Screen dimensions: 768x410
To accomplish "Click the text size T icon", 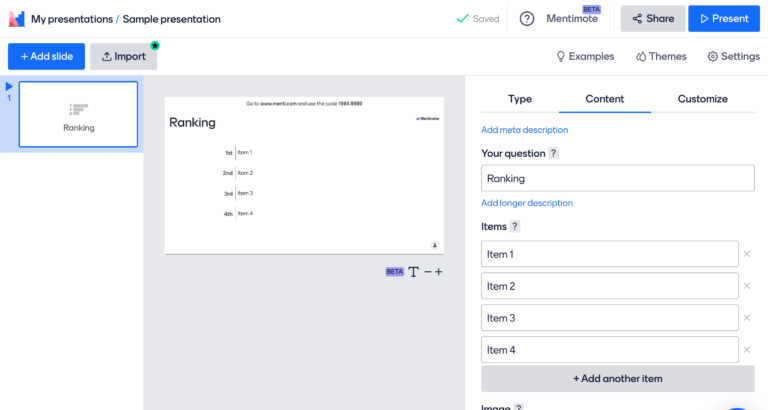I will [x=413, y=272].
